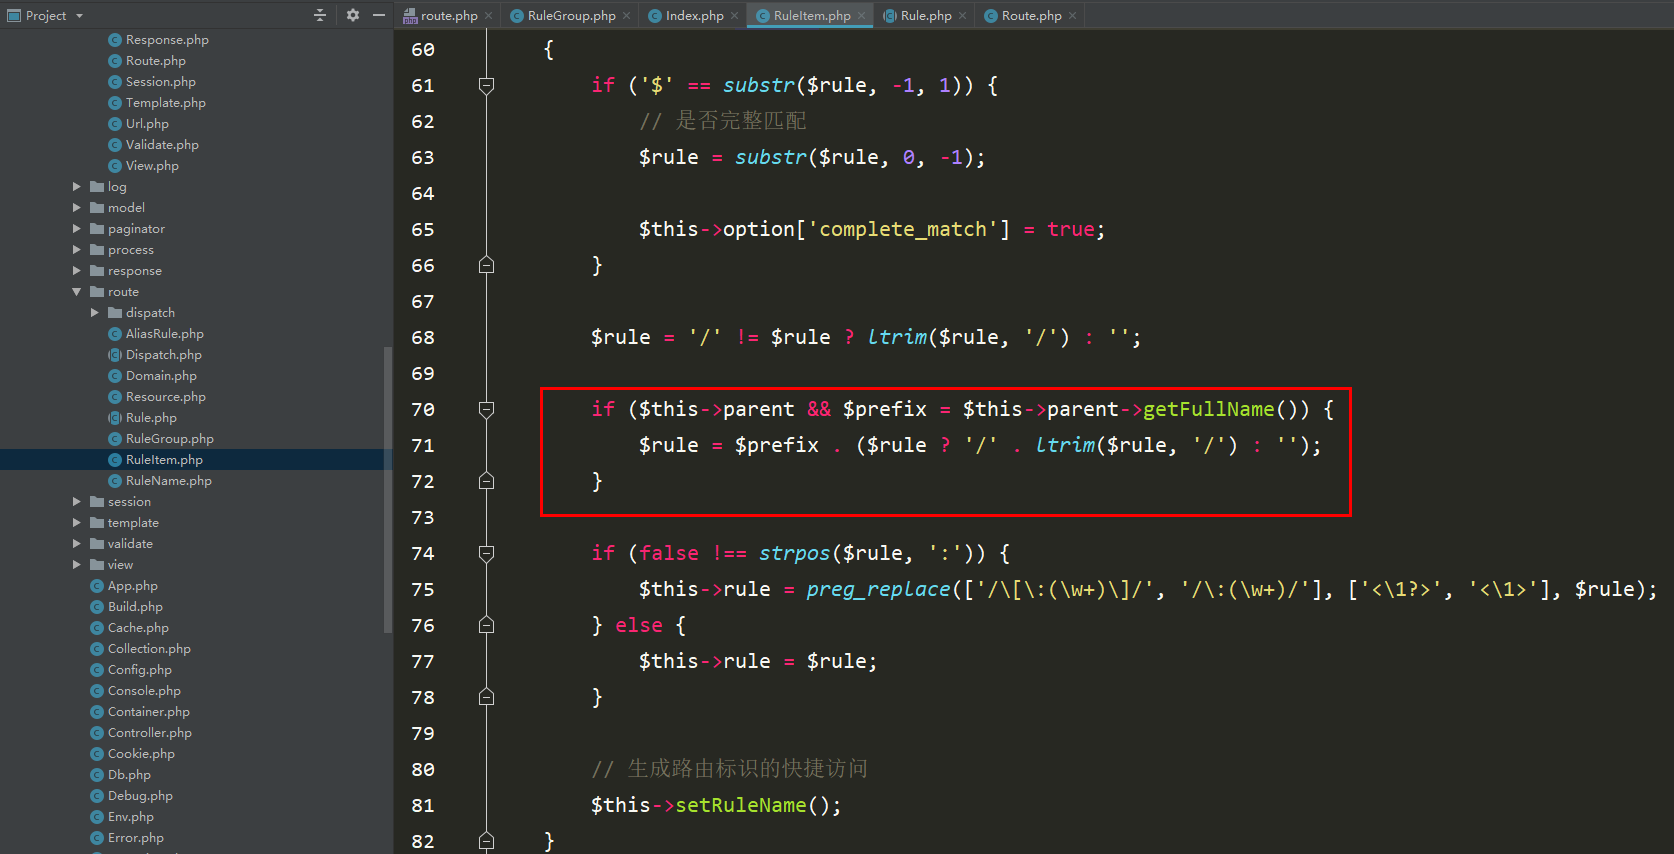Click the setRuleName method call
1674x854 pixels.
741,805
